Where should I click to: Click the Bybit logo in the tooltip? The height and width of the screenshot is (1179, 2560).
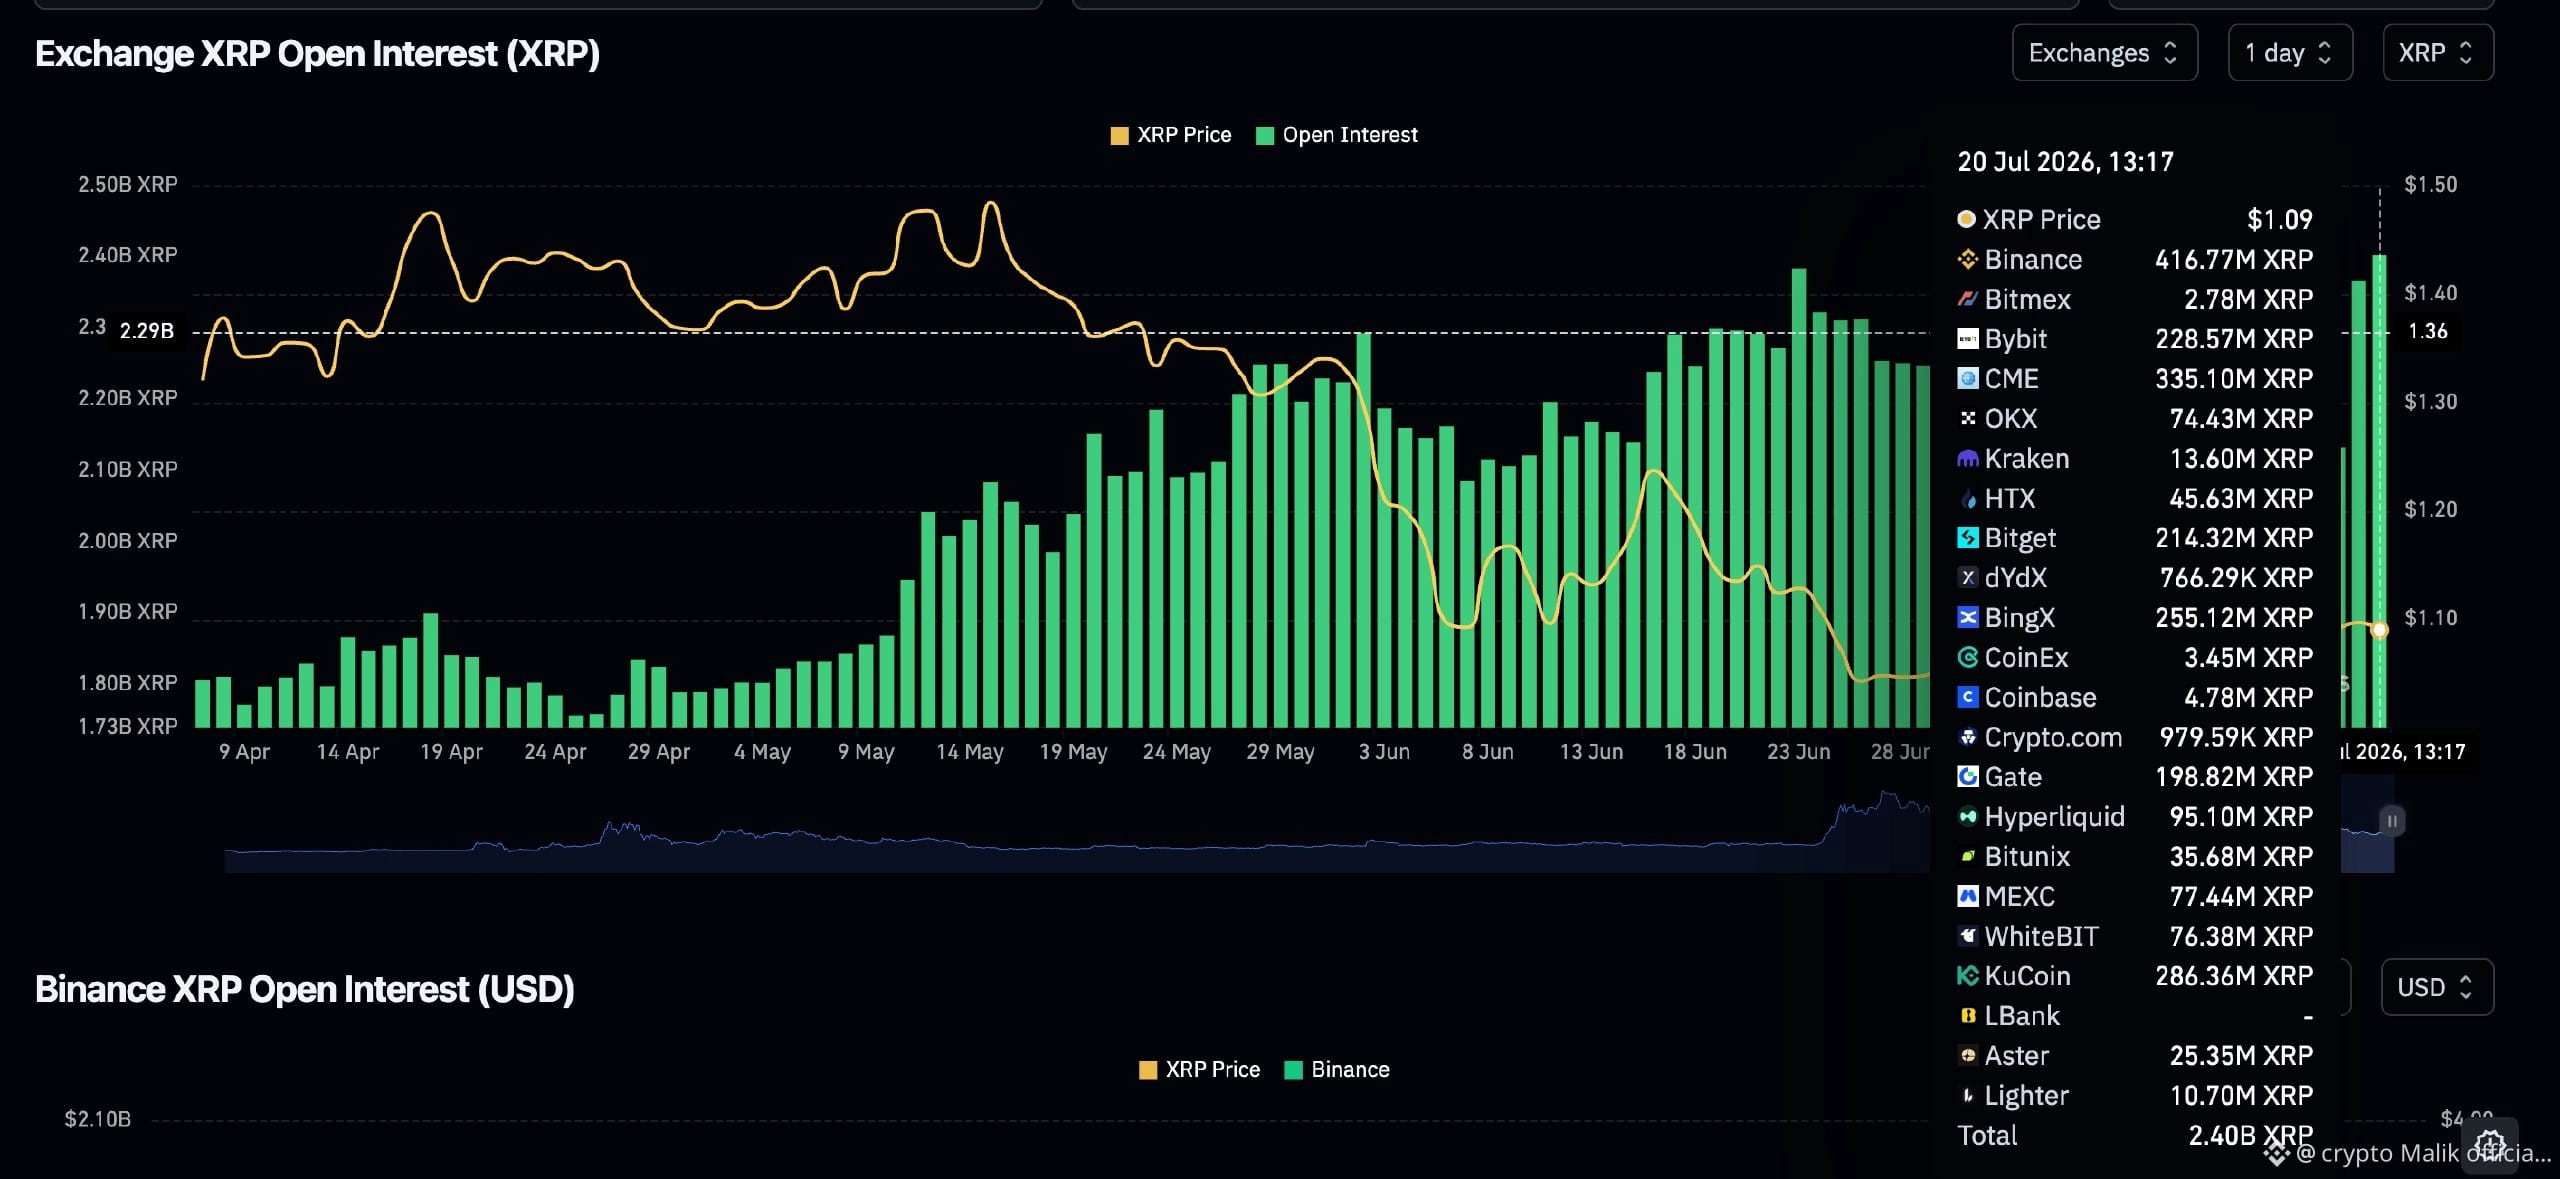(1967, 339)
